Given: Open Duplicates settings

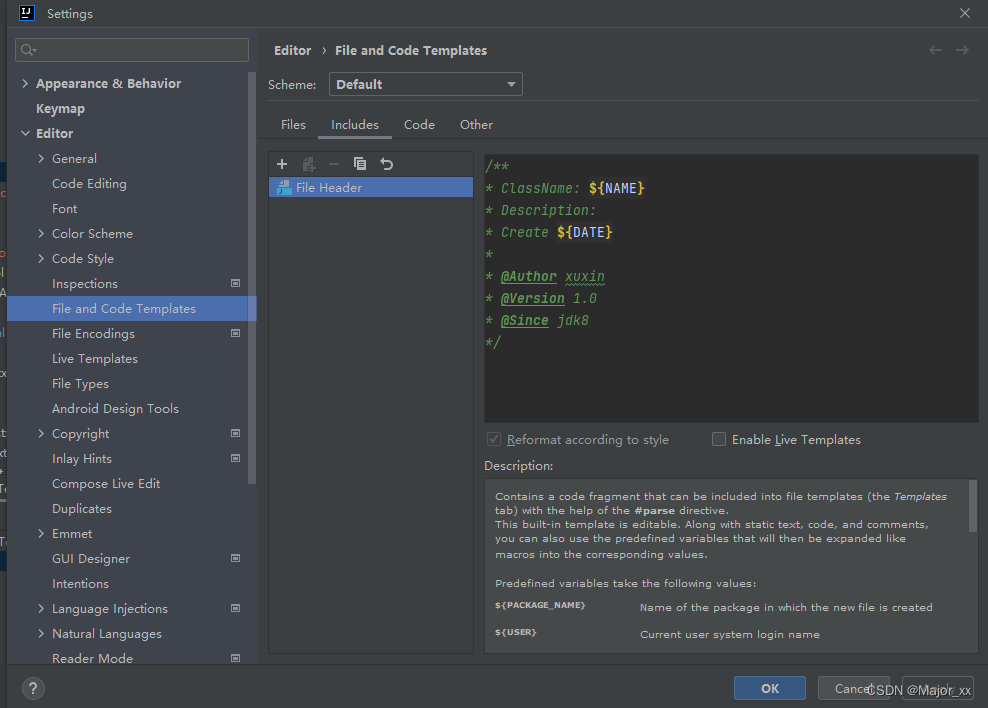Looking at the screenshot, I should (82, 508).
